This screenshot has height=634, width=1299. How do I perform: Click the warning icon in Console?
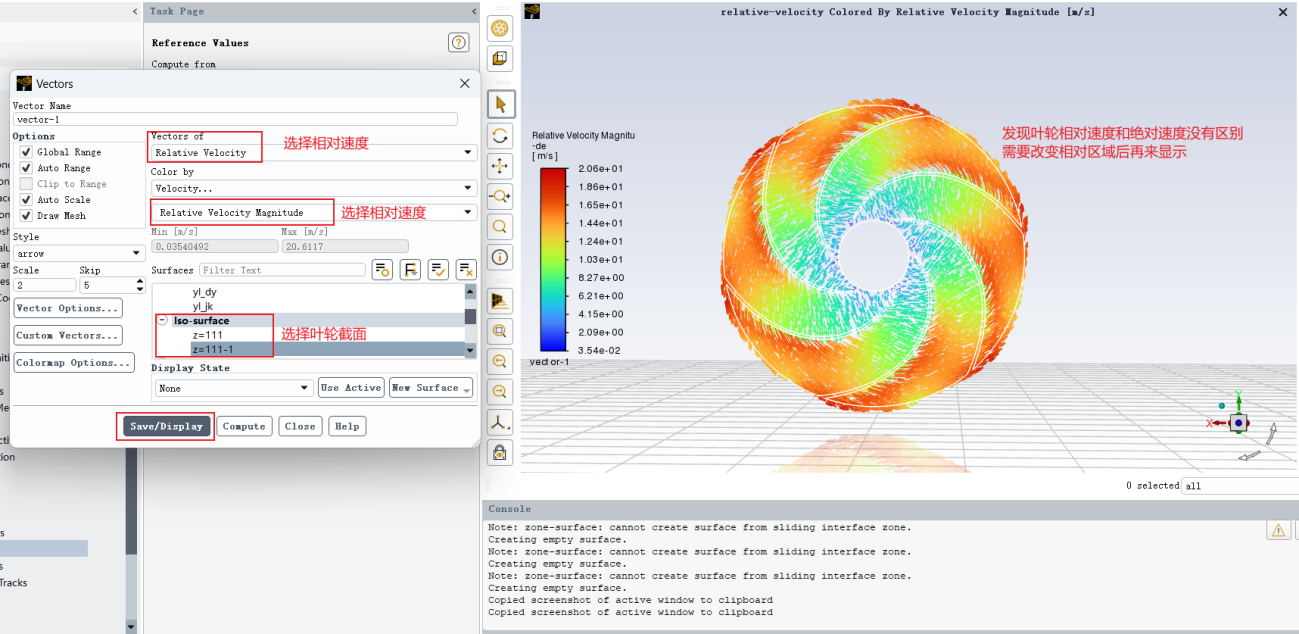(x=1279, y=531)
